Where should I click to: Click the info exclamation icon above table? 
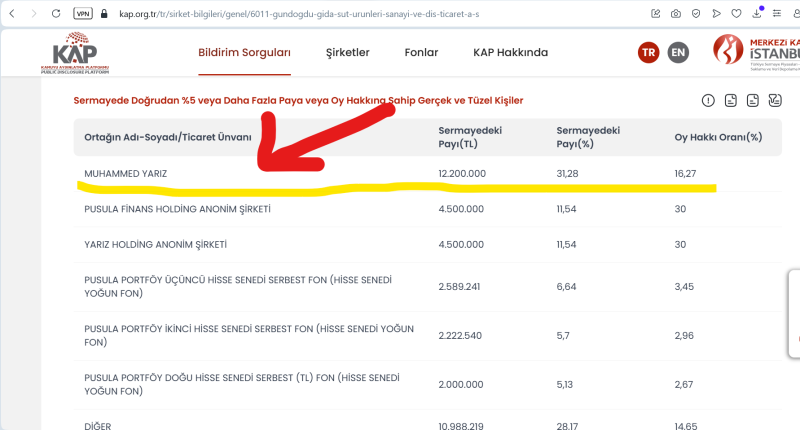(x=708, y=100)
